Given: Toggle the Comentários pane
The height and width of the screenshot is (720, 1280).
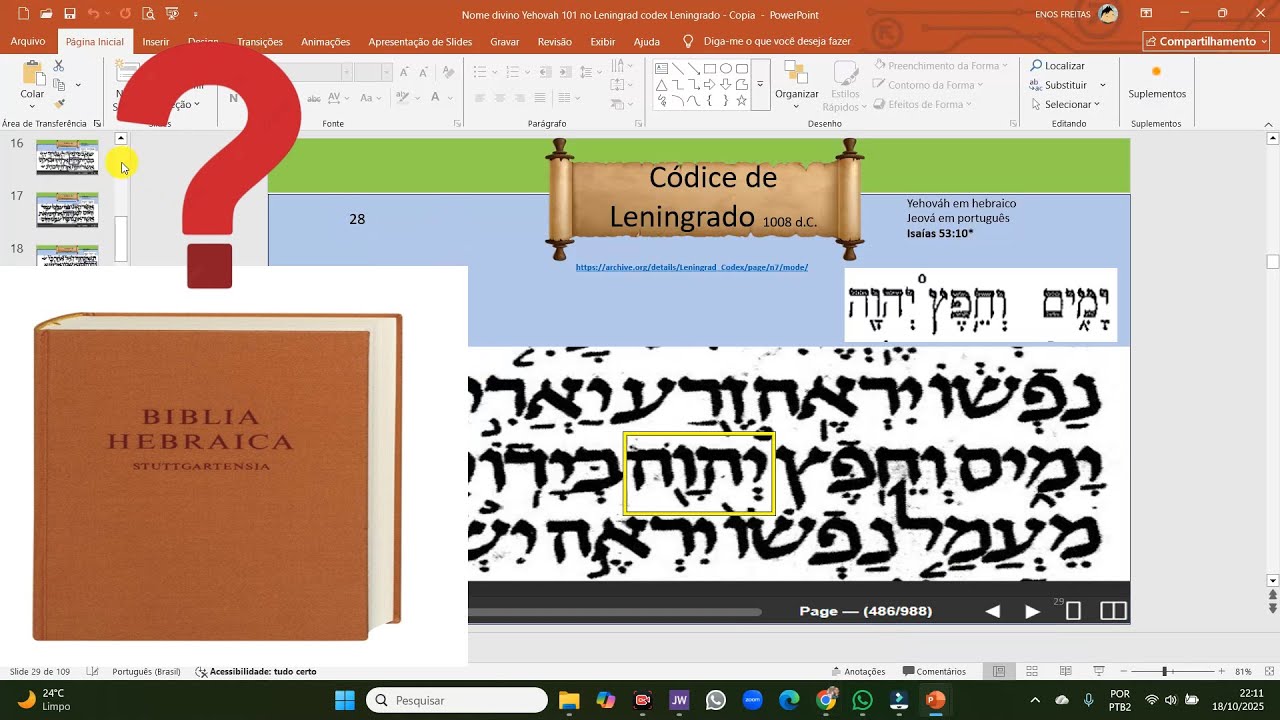Looking at the screenshot, I should coord(934,672).
